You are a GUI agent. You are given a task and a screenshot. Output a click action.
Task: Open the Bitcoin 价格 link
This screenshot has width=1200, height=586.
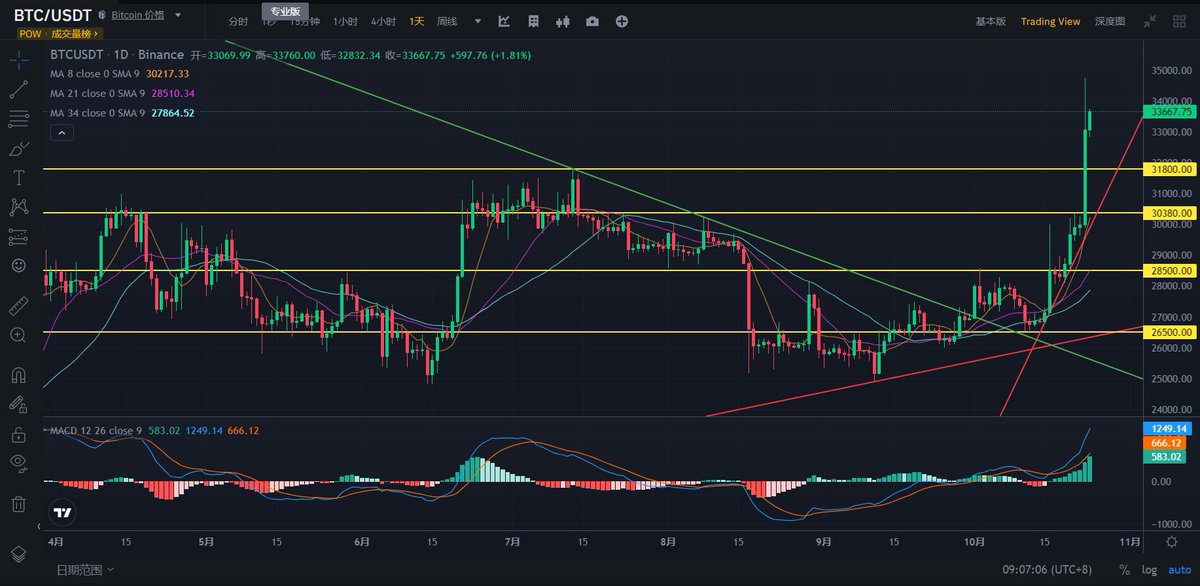pos(139,16)
